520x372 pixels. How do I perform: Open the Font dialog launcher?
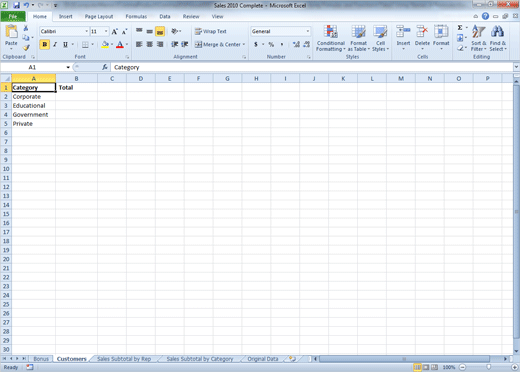(127, 57)
